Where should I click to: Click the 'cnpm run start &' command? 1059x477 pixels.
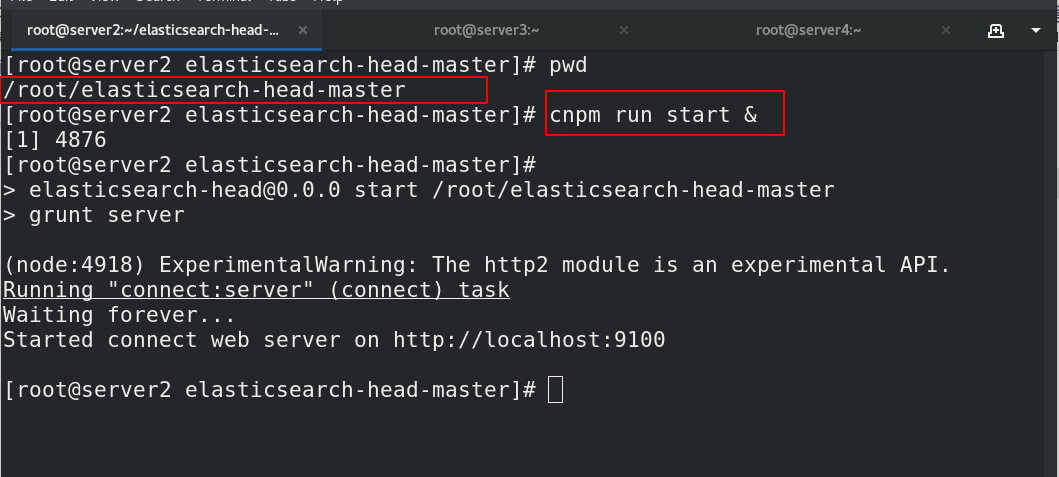point(653,114)
